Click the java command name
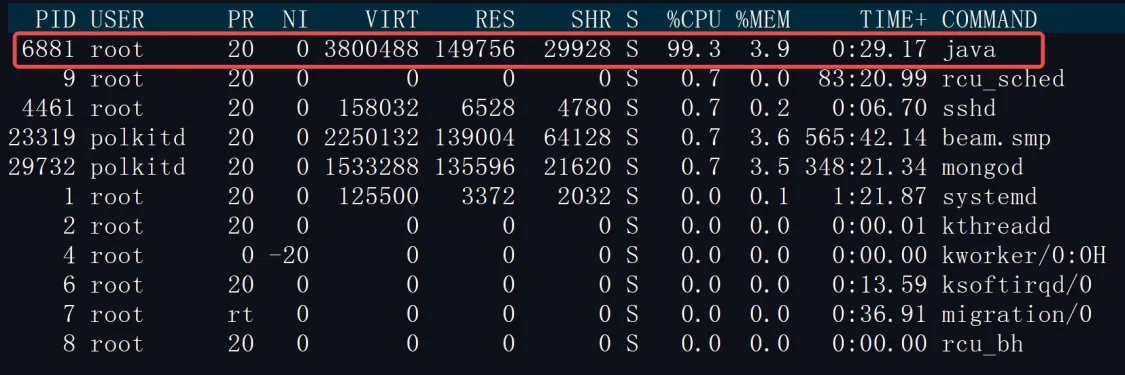1125x375 pixels. pyautogui.click(x=970, y=50)
